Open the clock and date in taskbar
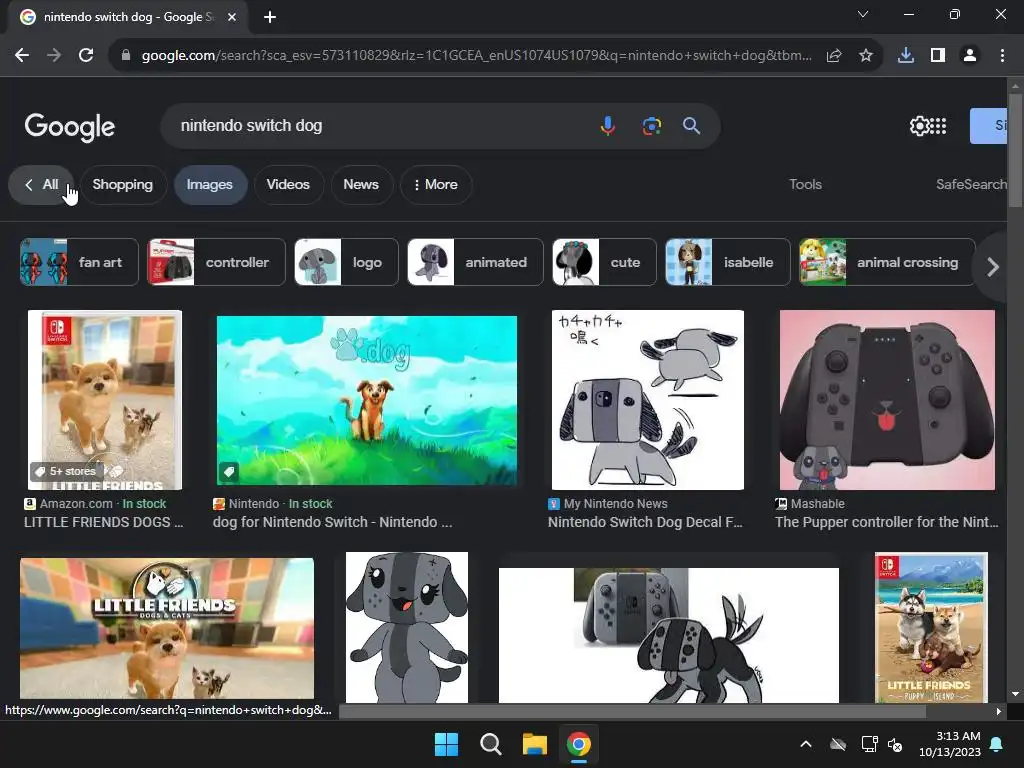Screen dimensions: 1024x768 click(950, 744)
